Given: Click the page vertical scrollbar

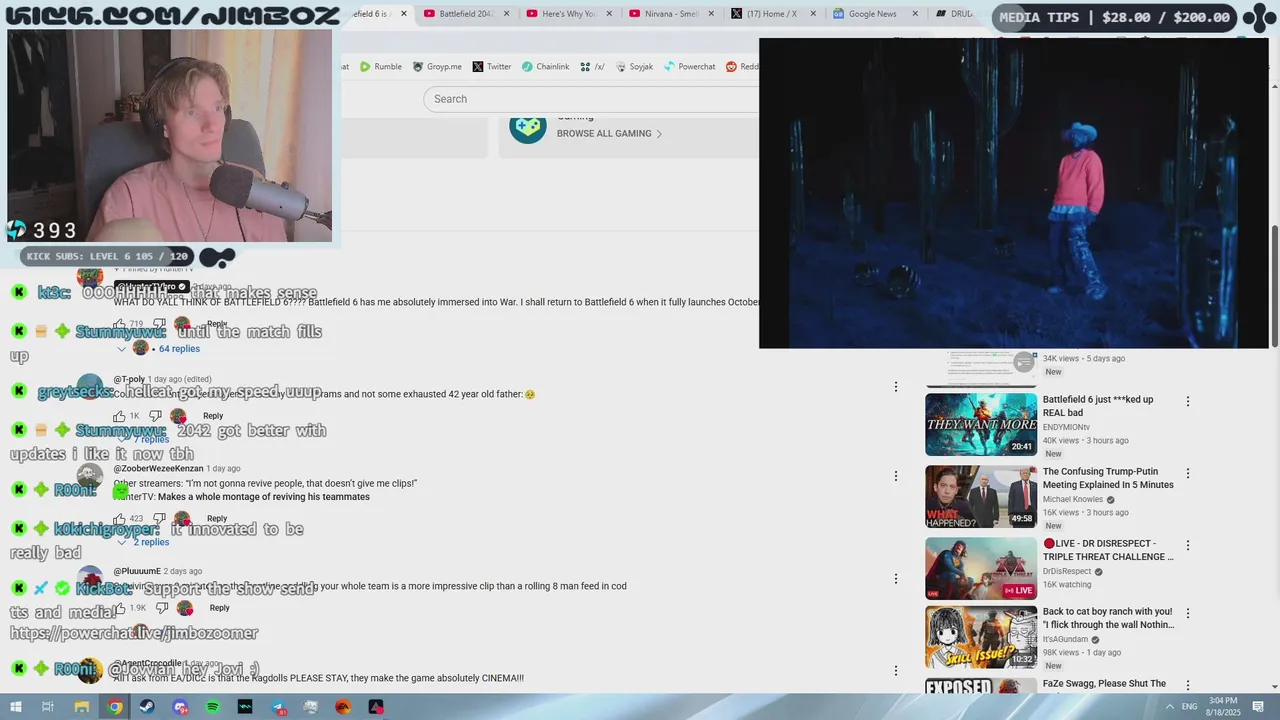Looking at the screenshot, I should pos(1275,286).
